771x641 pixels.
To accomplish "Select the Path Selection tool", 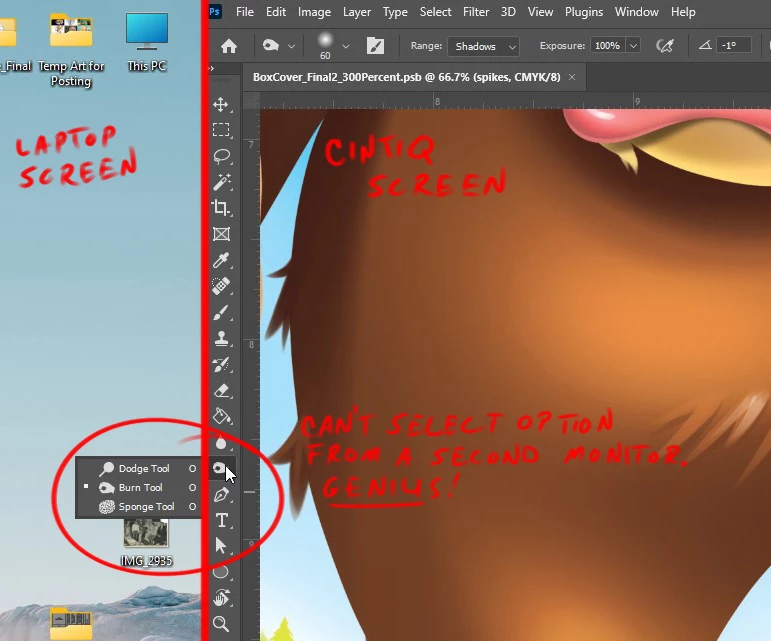I will [x=221, y=546].
